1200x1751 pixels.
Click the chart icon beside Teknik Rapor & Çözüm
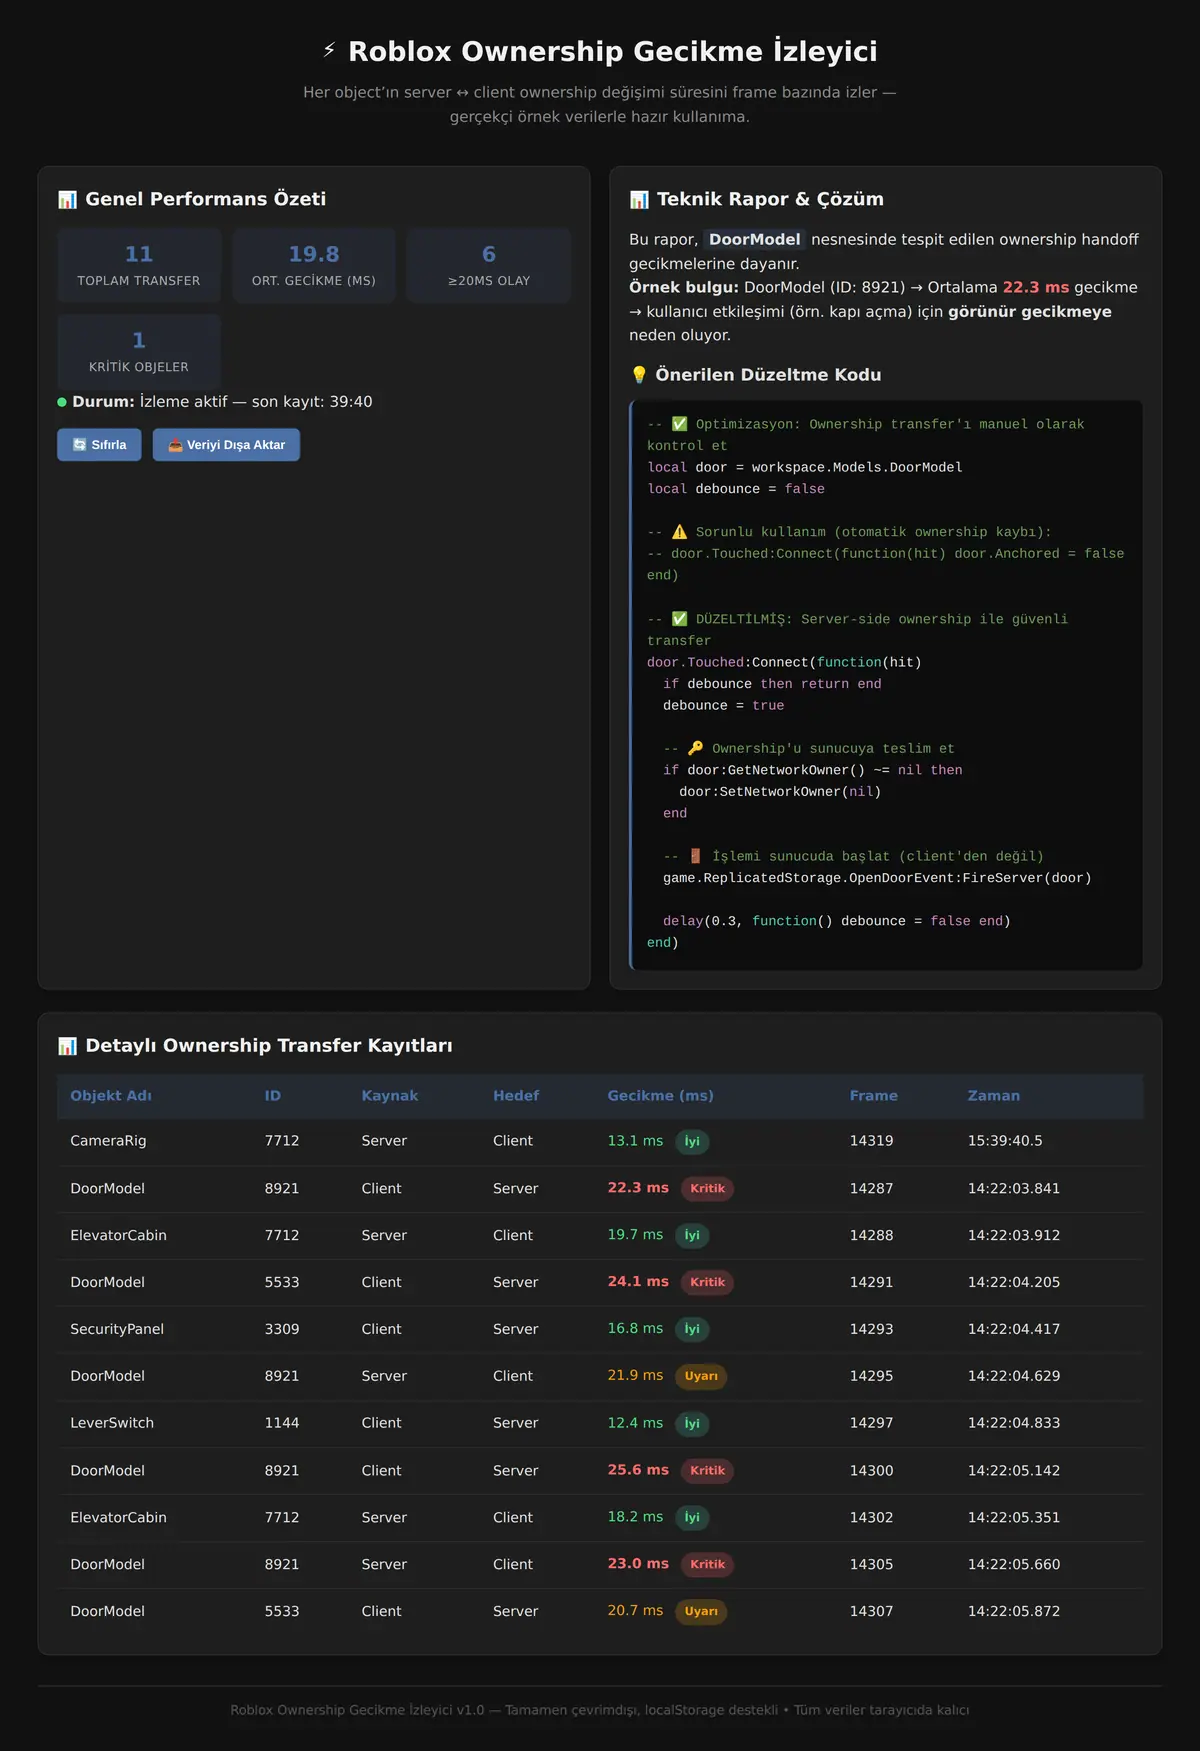[x=639, y=199]
